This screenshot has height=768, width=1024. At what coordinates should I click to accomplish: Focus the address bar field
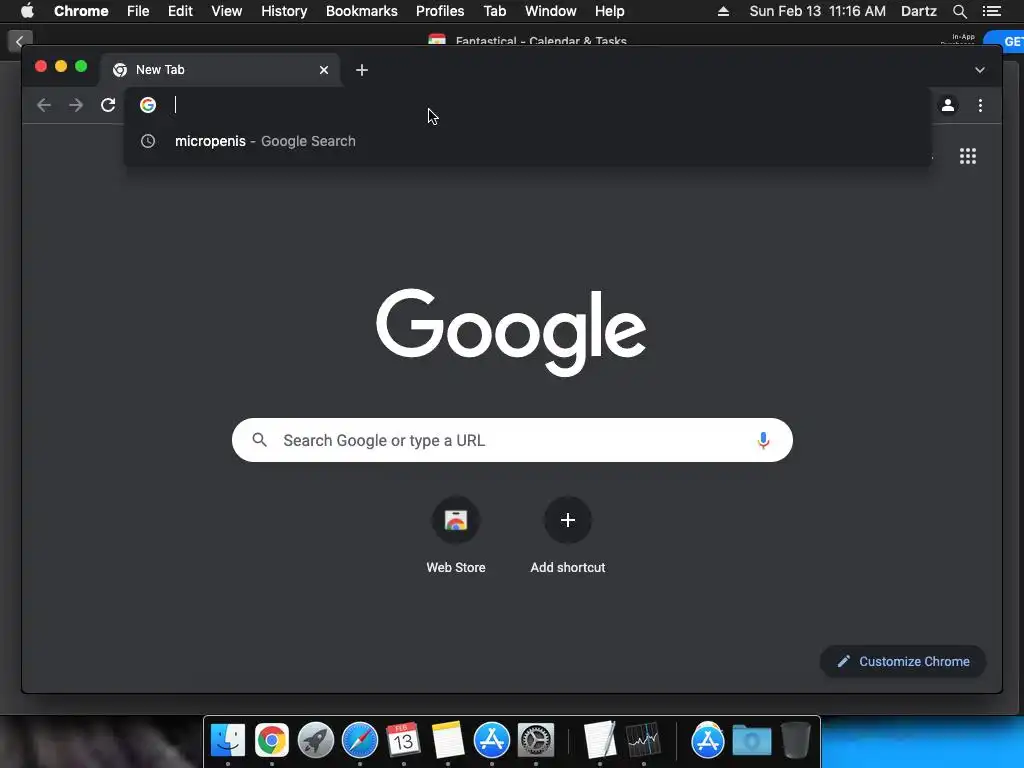click(527, 105)
